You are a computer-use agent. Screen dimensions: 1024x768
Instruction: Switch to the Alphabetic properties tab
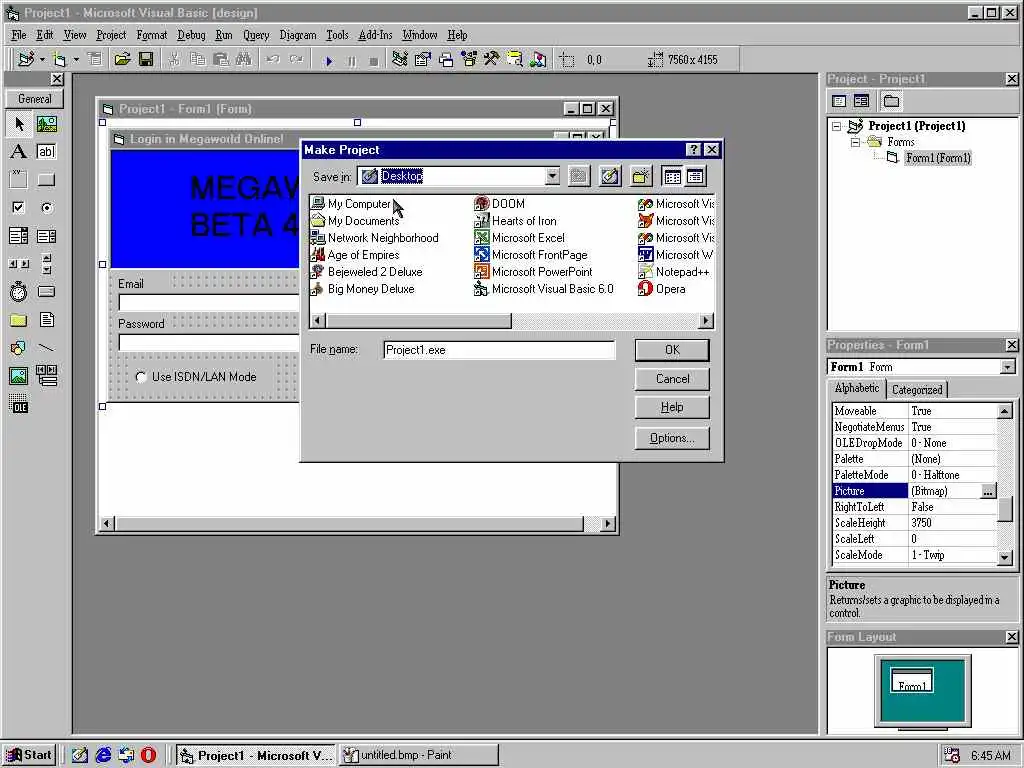click(857, 388)
